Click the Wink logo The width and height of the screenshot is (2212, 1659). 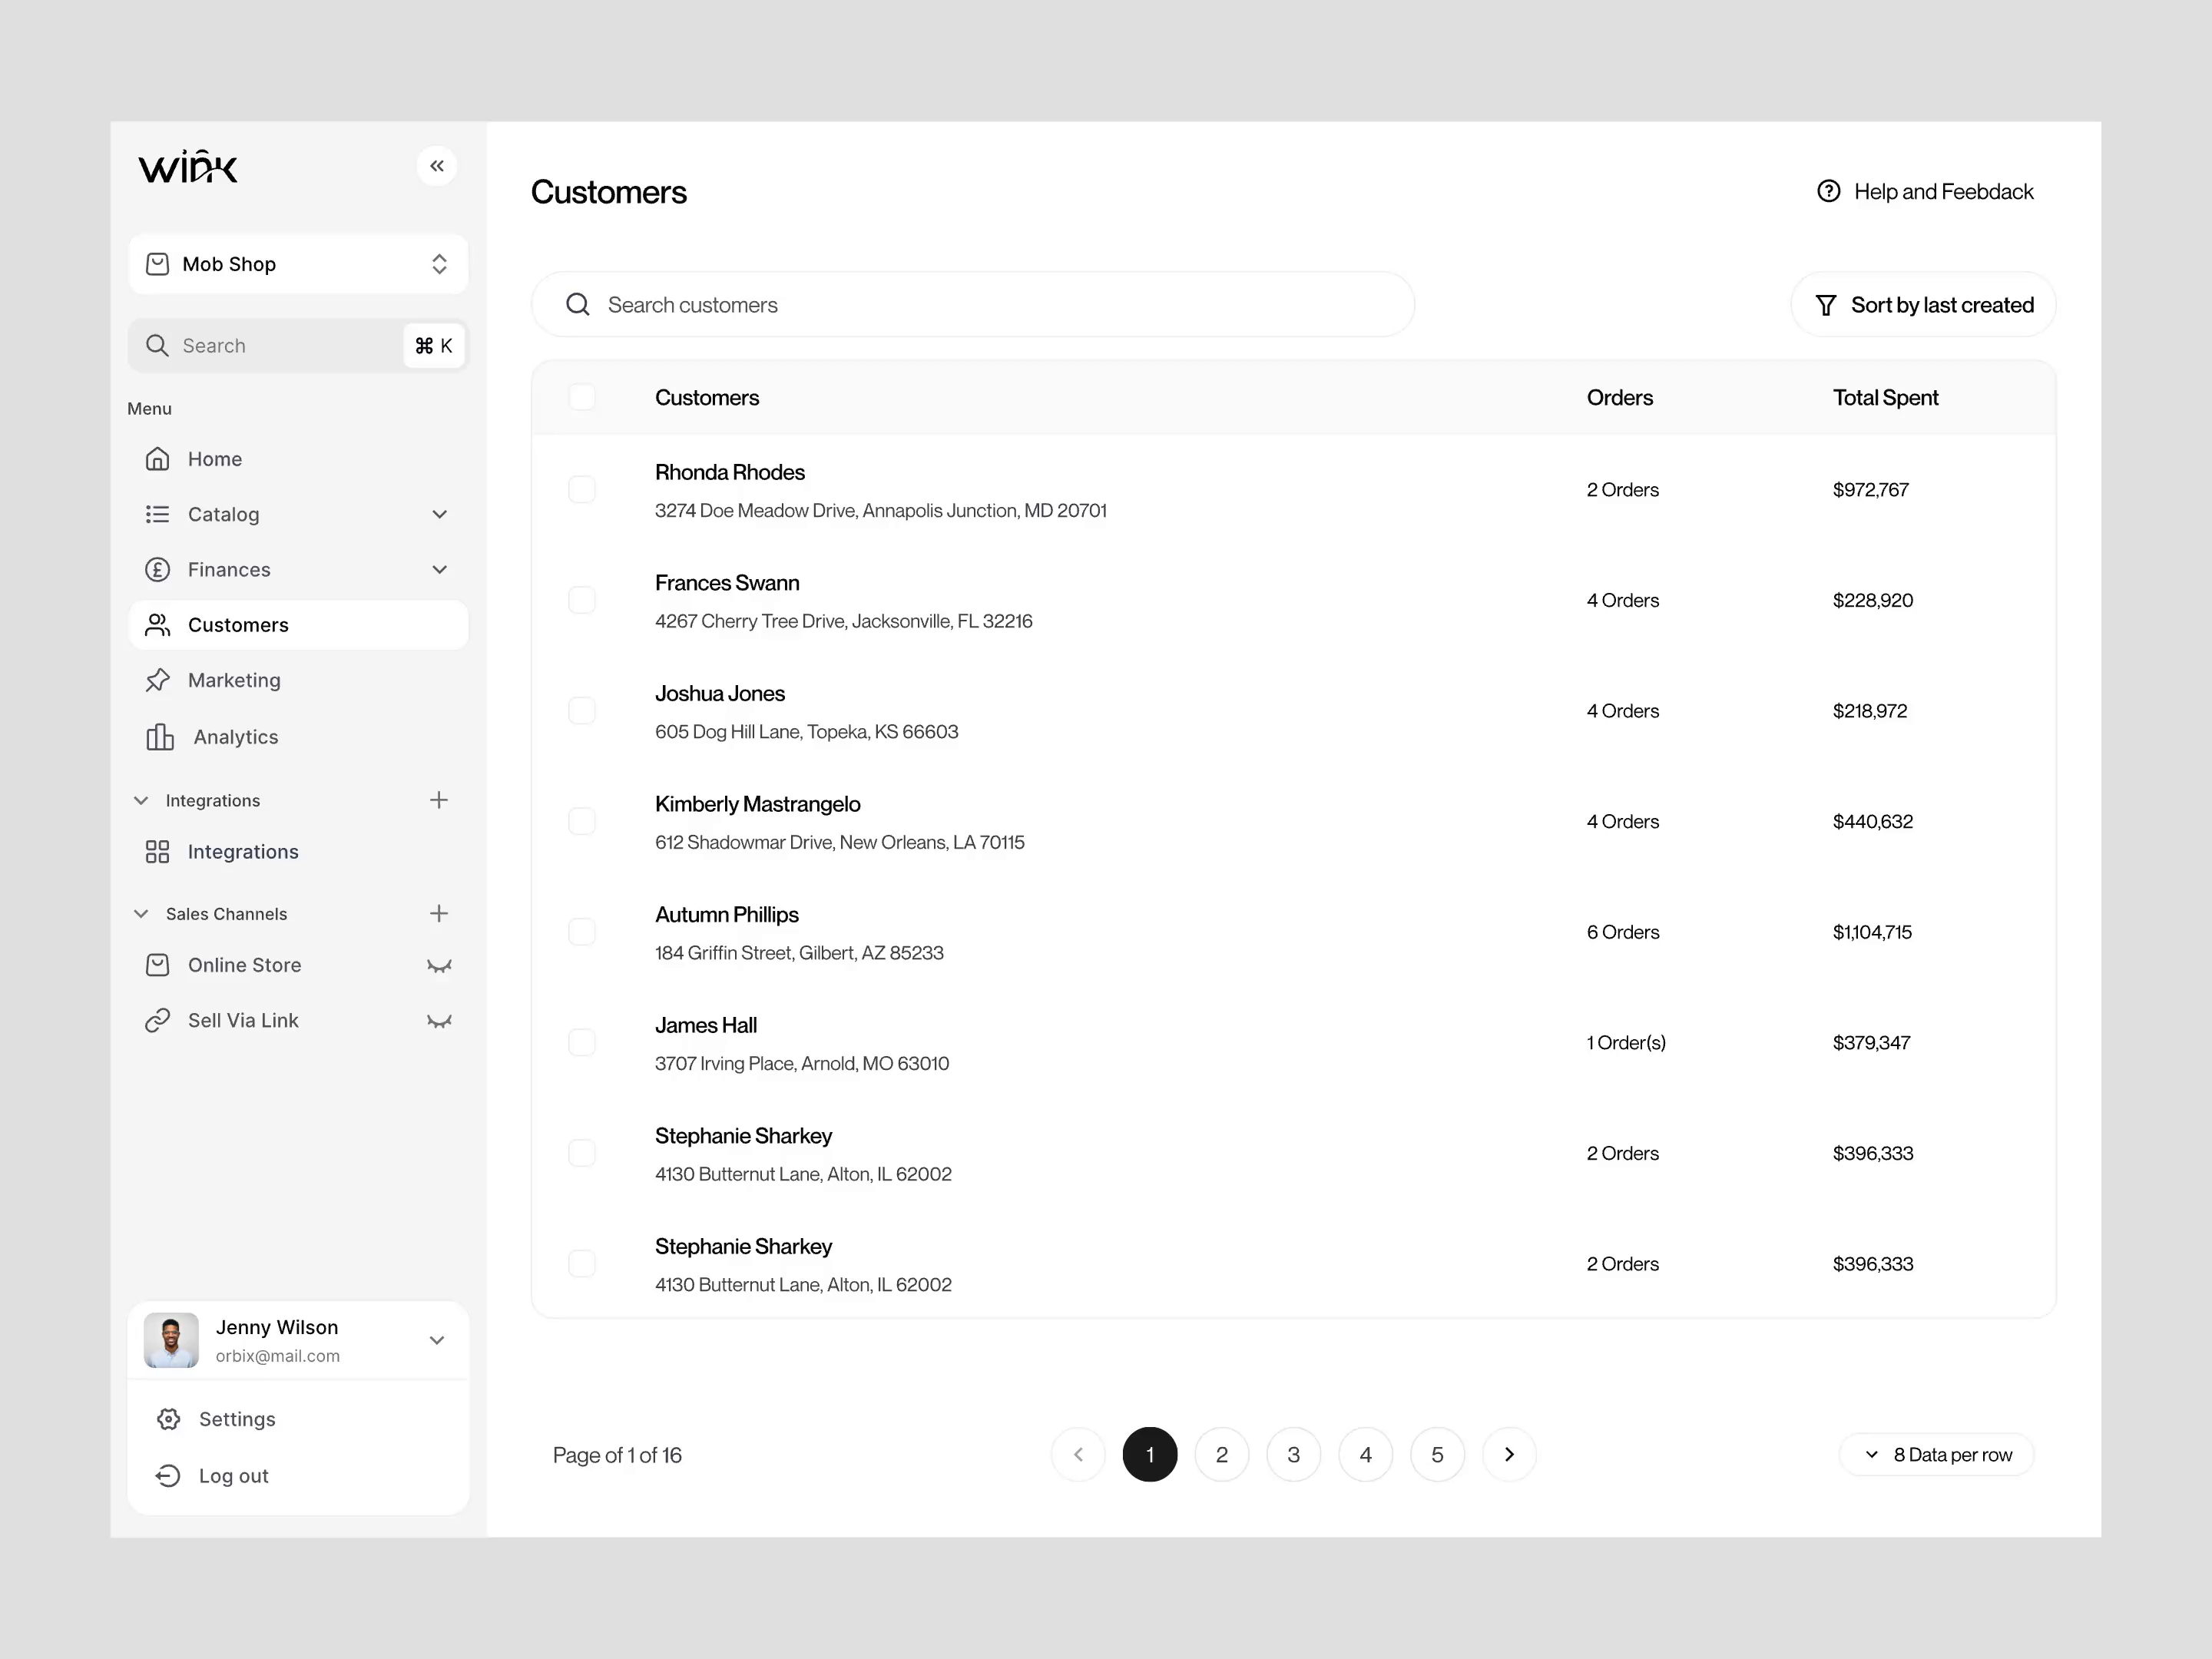tap(188, 167)
